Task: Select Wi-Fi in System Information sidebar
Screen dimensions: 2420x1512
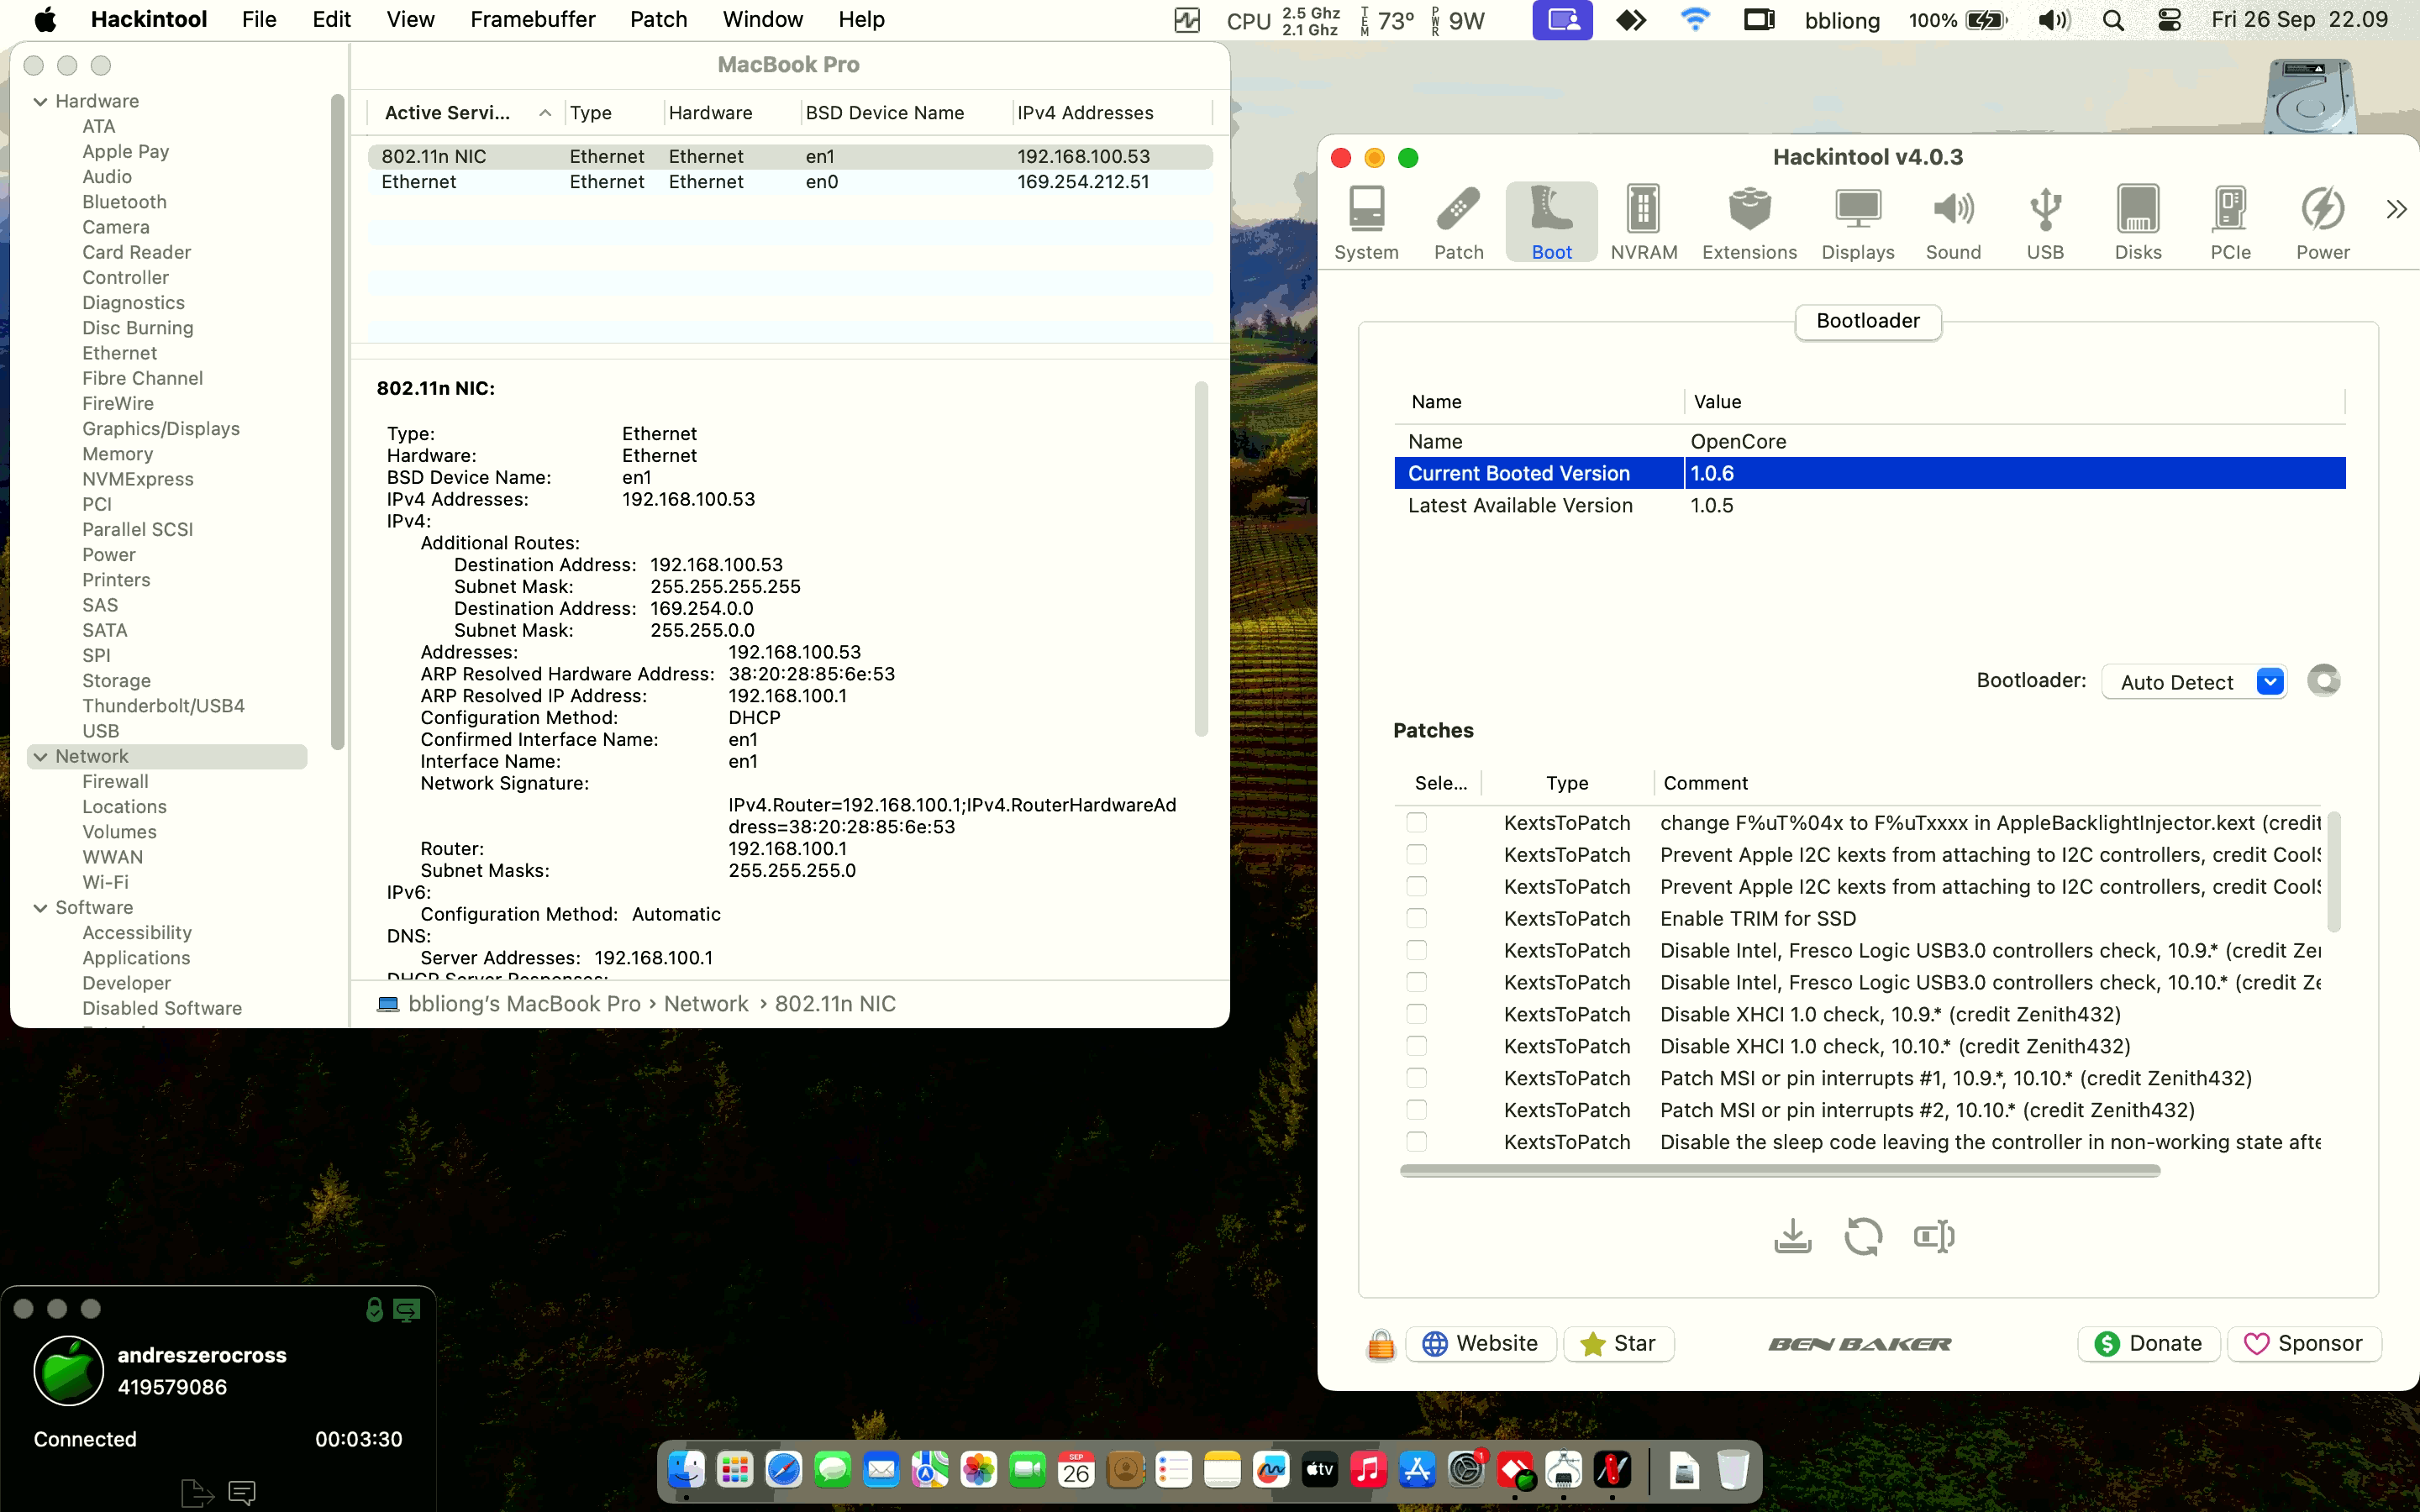Action: [105, 883]
